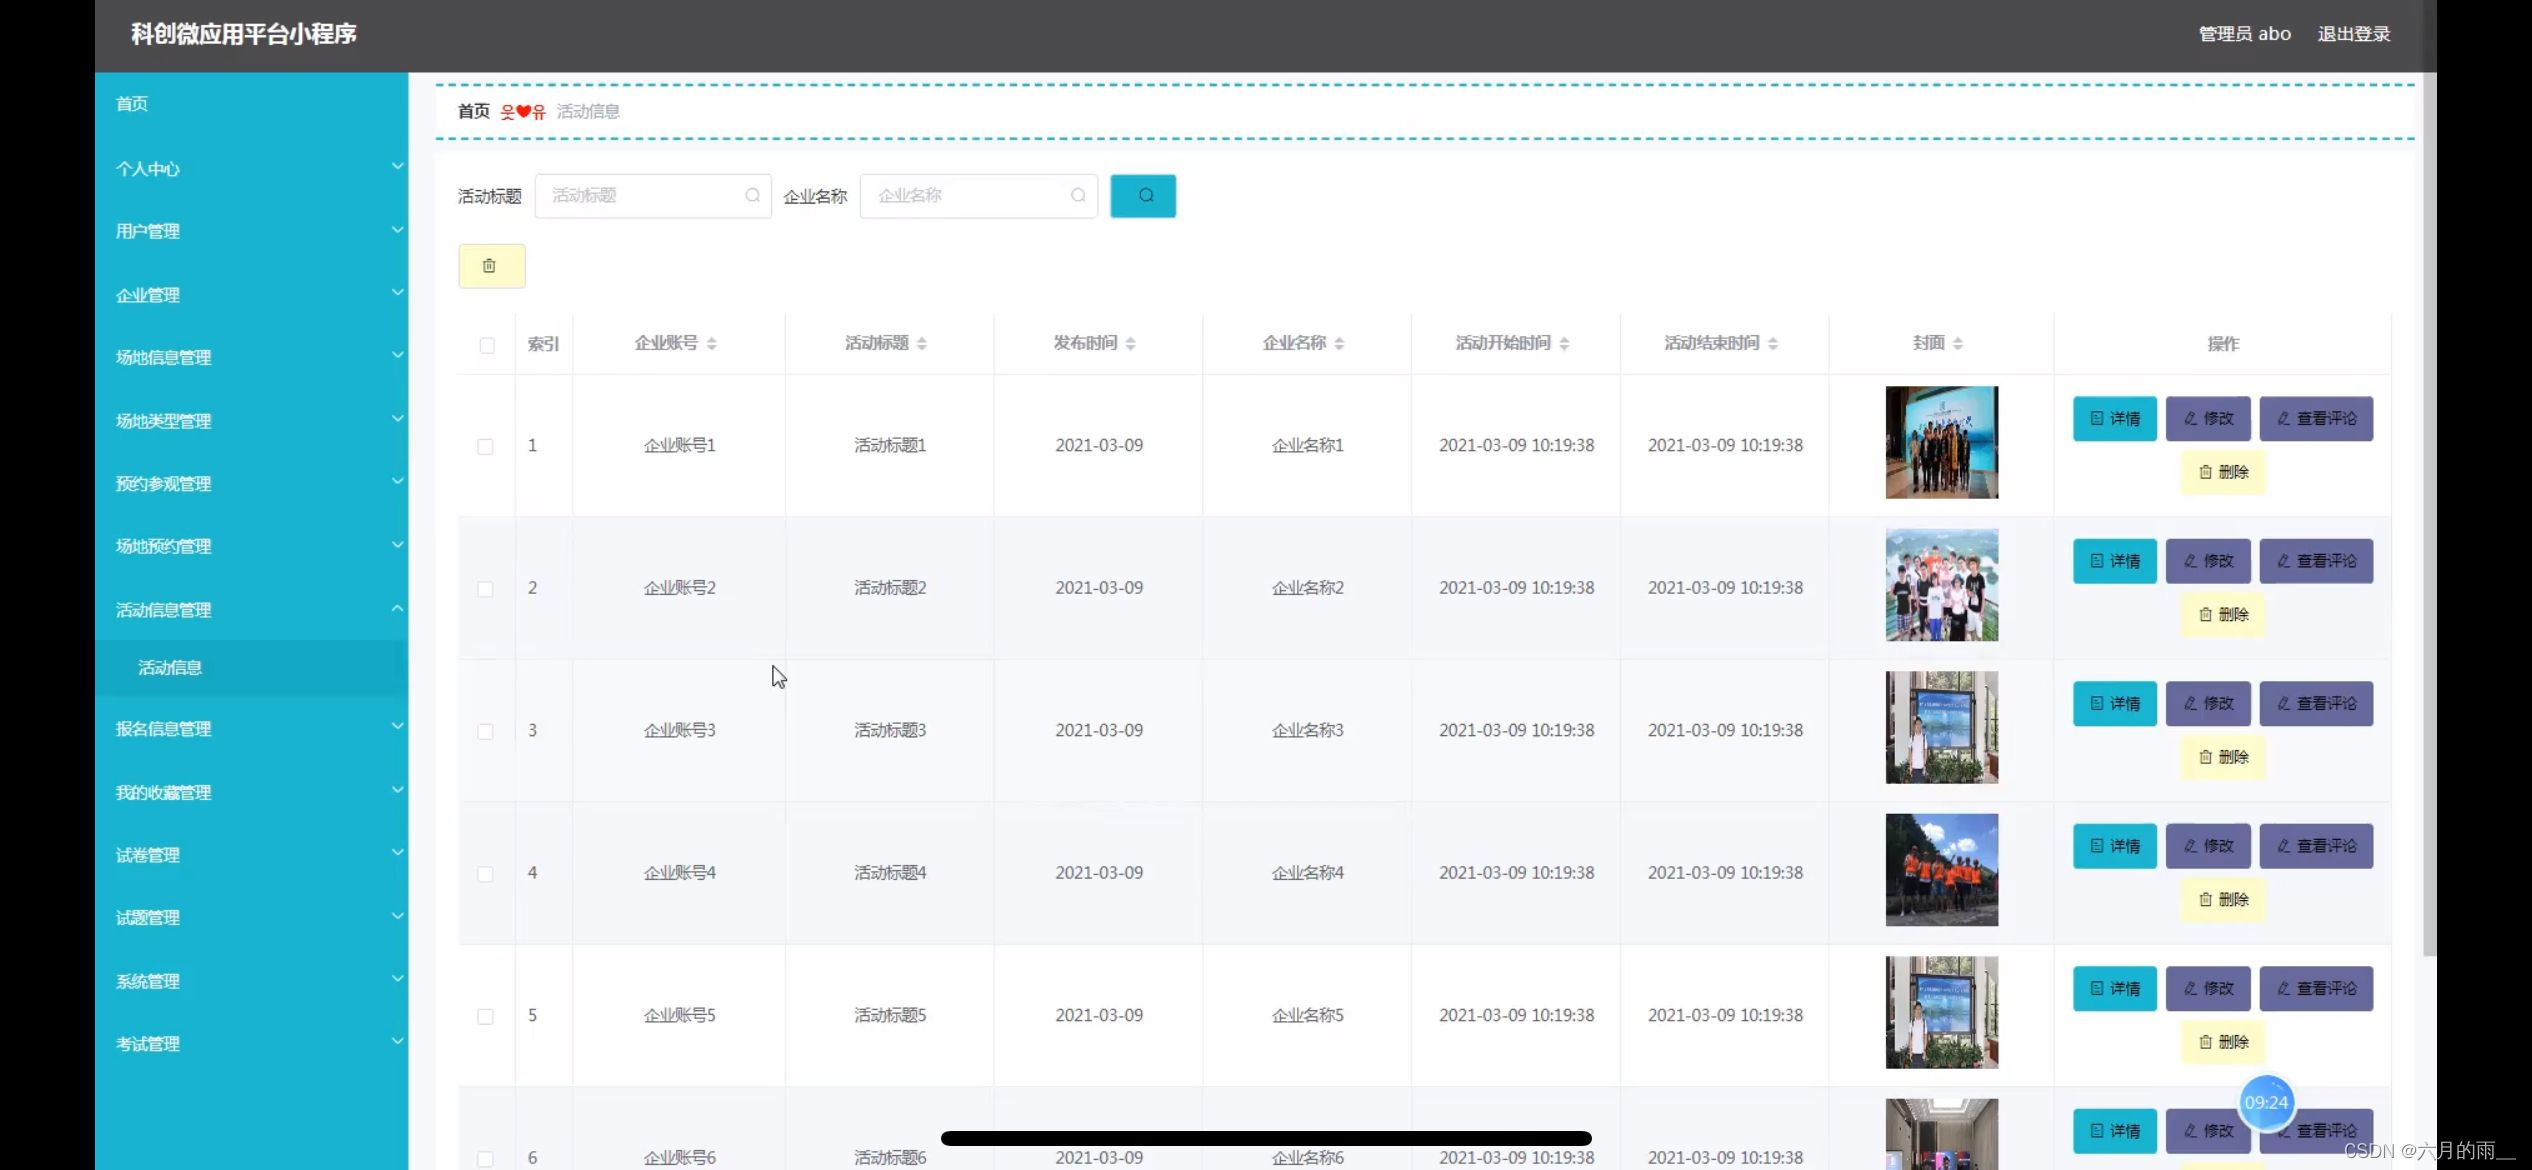This screenshot has height=1170, width=2532.
Task: Click magnifier icon in 活动标题 field
Action: pos(752,196)
